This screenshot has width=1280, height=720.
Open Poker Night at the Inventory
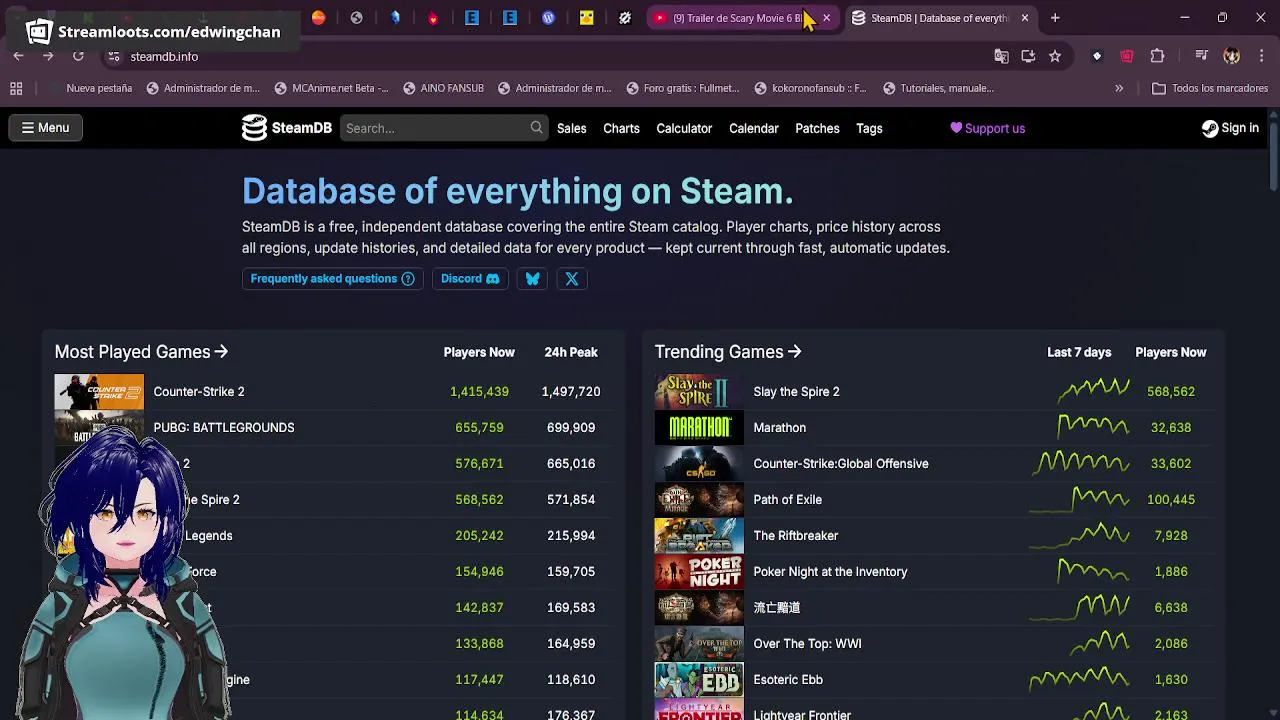point(830,572)
